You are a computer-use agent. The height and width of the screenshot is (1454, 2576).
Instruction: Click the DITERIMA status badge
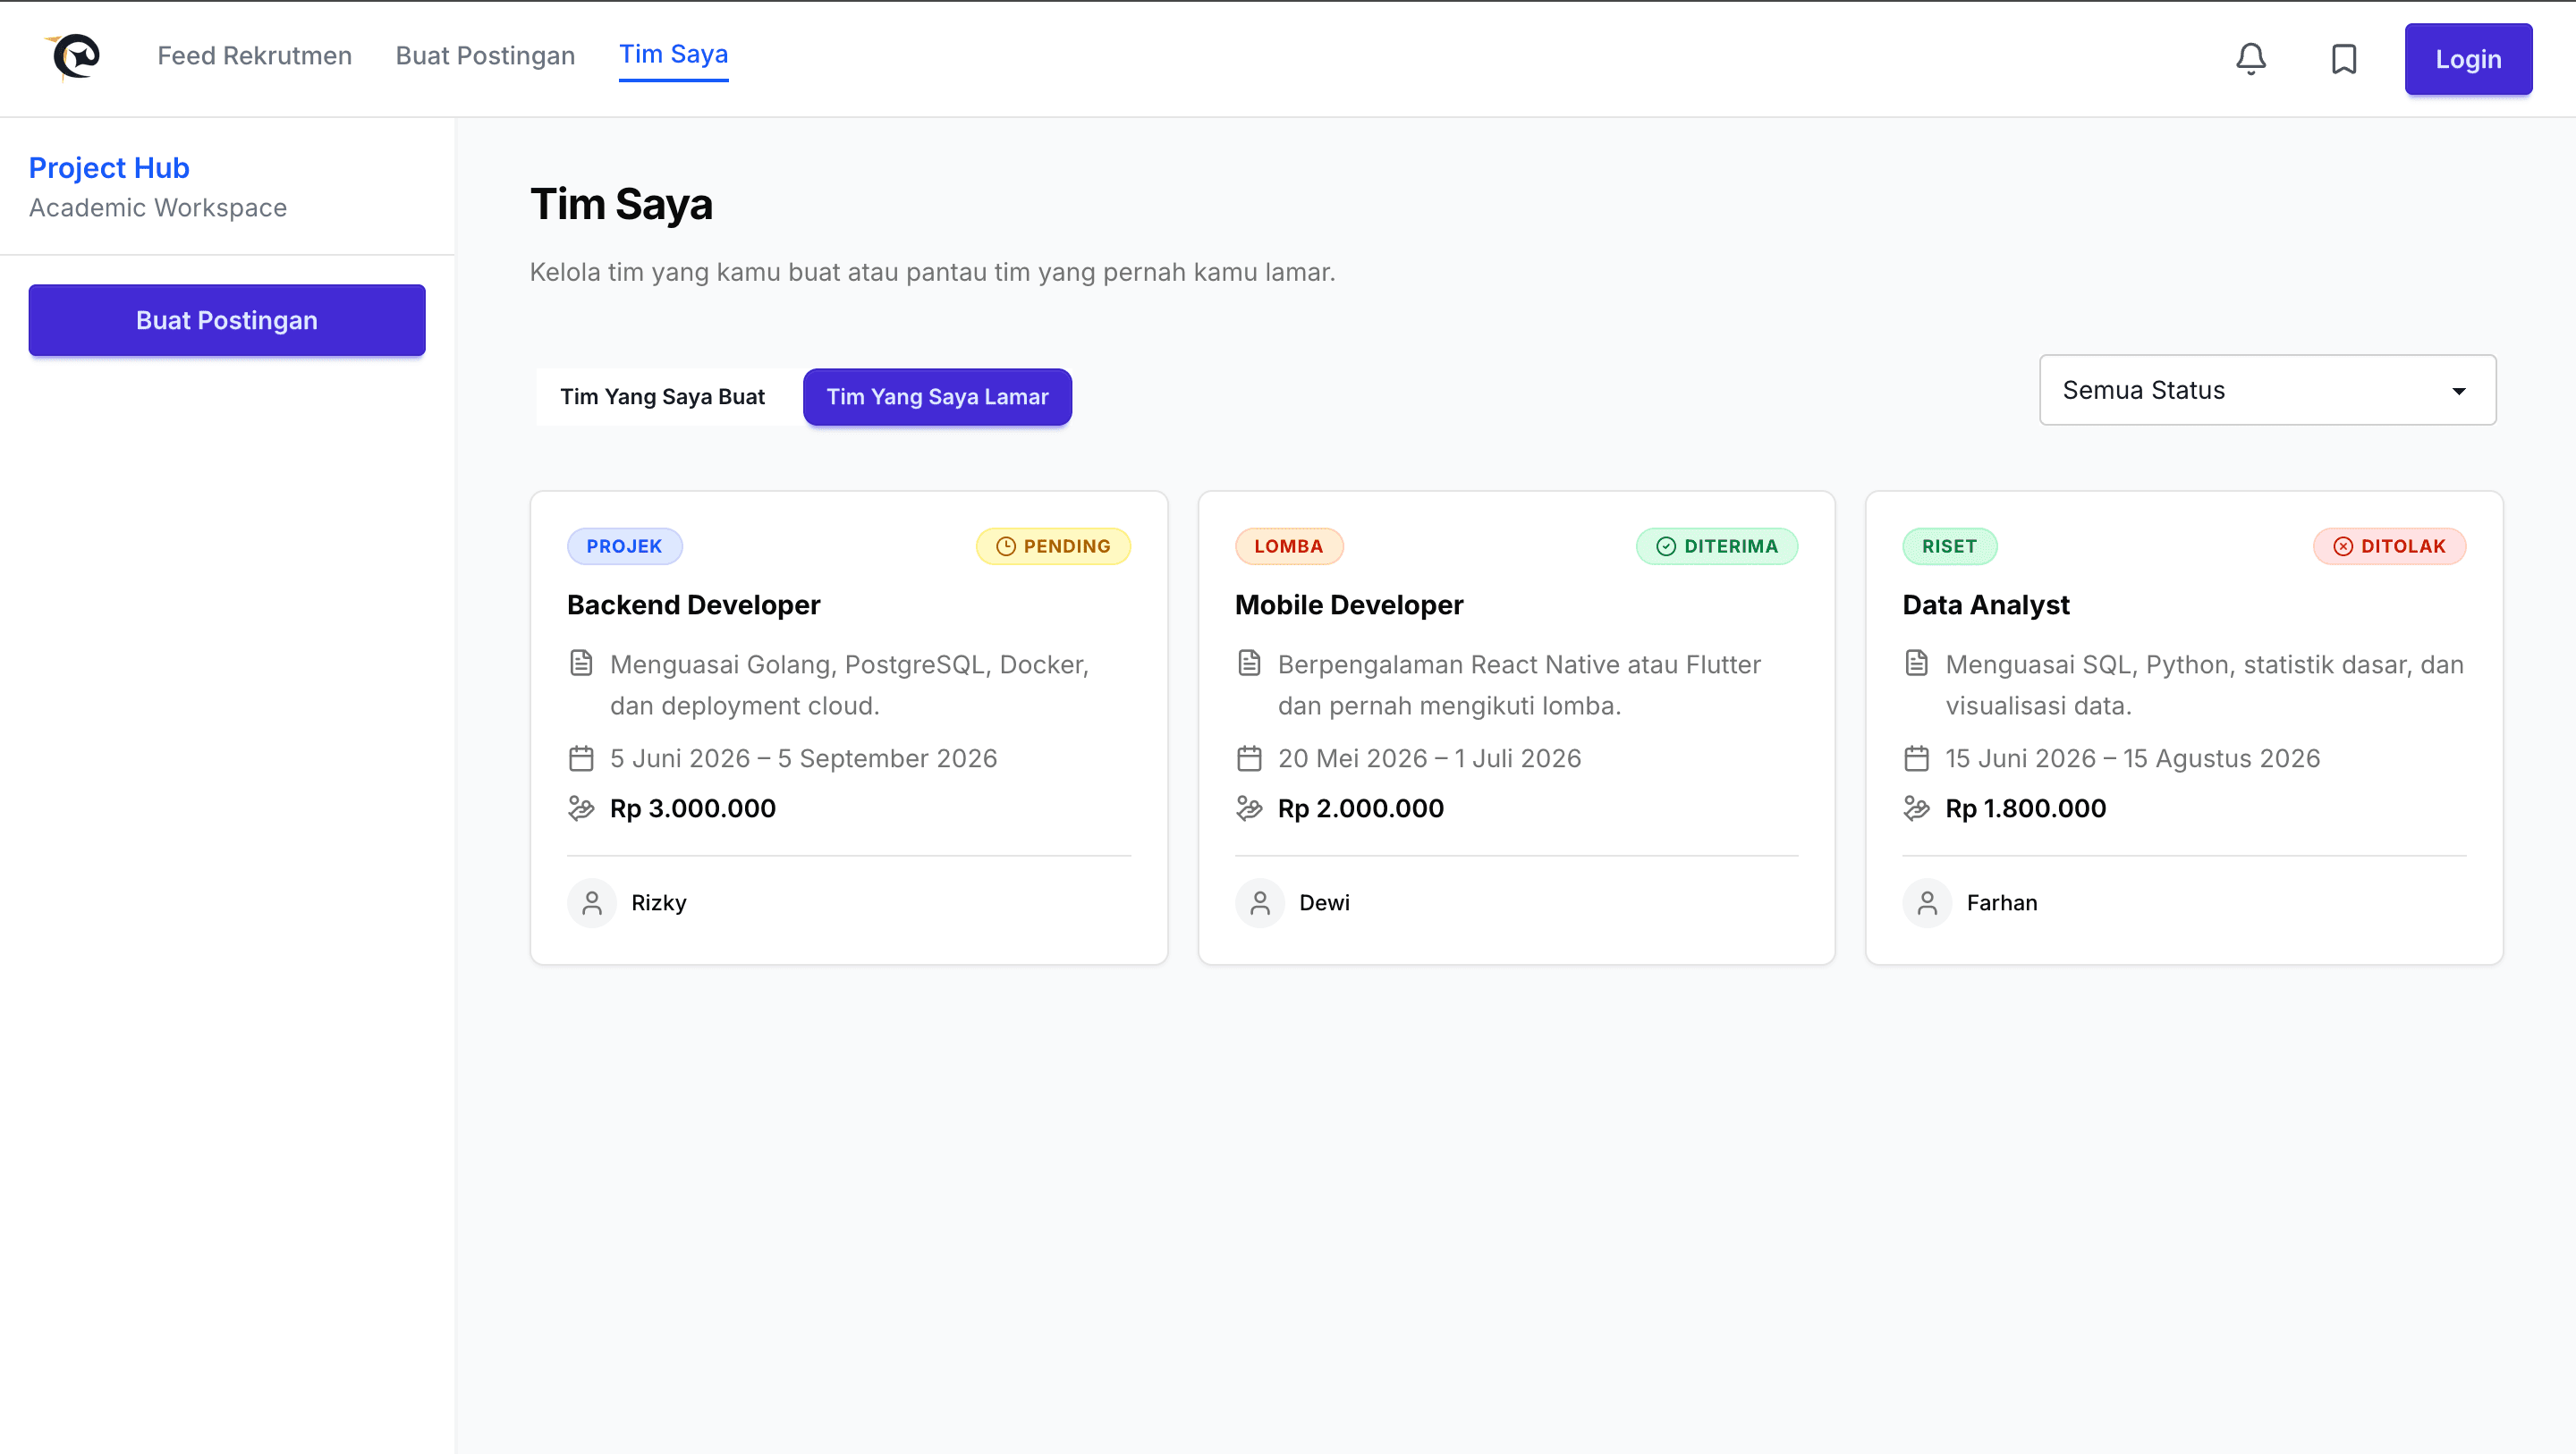coord(1716,546)
